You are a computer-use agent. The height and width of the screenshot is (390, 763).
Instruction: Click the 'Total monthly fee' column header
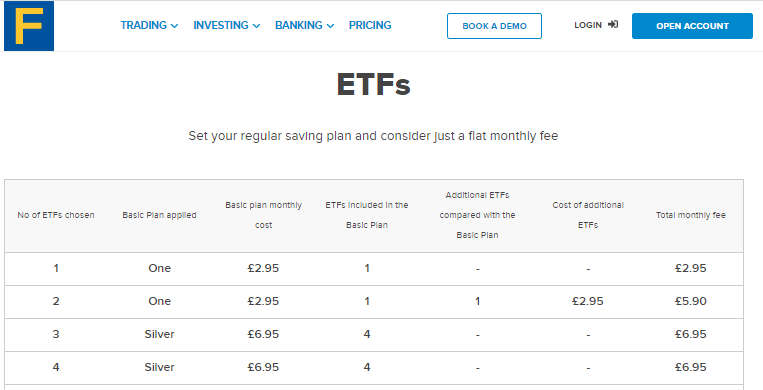[690, 215]
